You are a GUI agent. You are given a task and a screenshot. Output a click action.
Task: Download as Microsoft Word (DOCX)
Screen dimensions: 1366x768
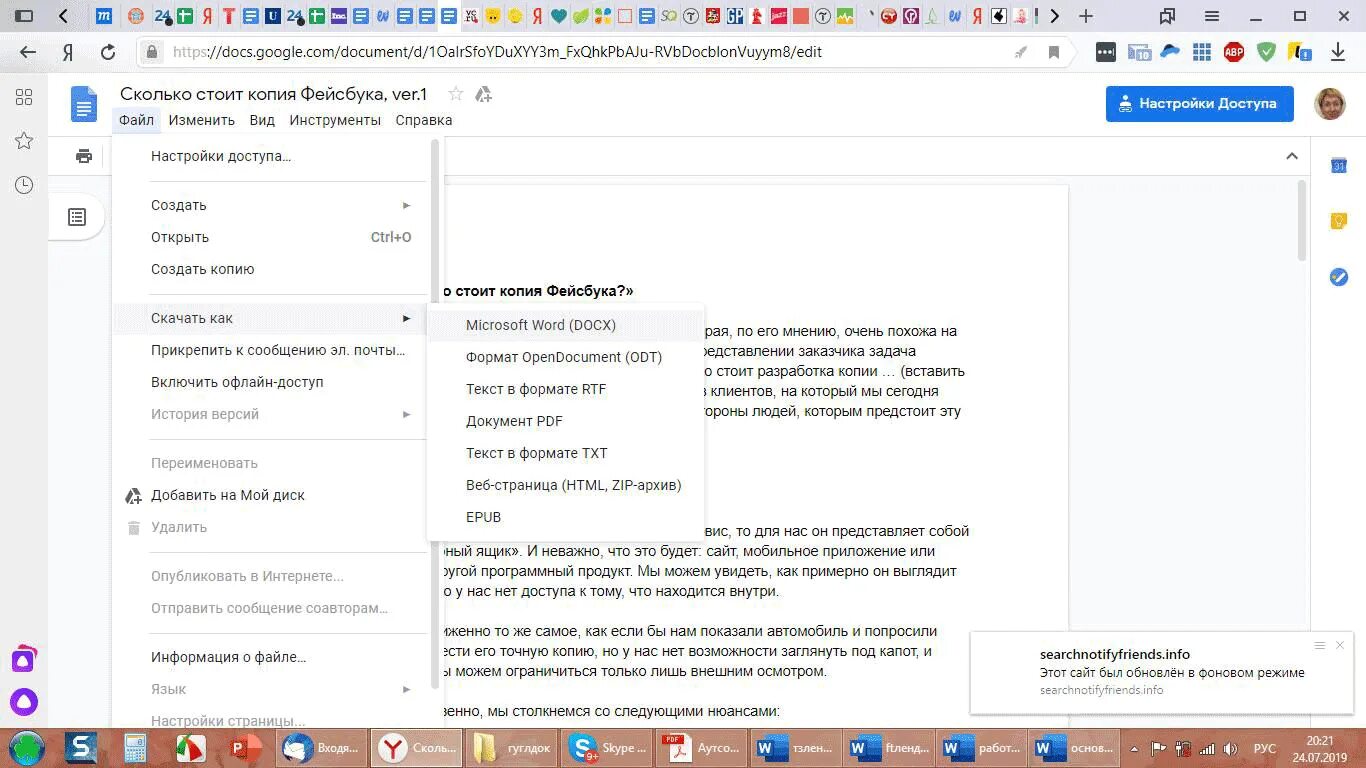point(566,325)
